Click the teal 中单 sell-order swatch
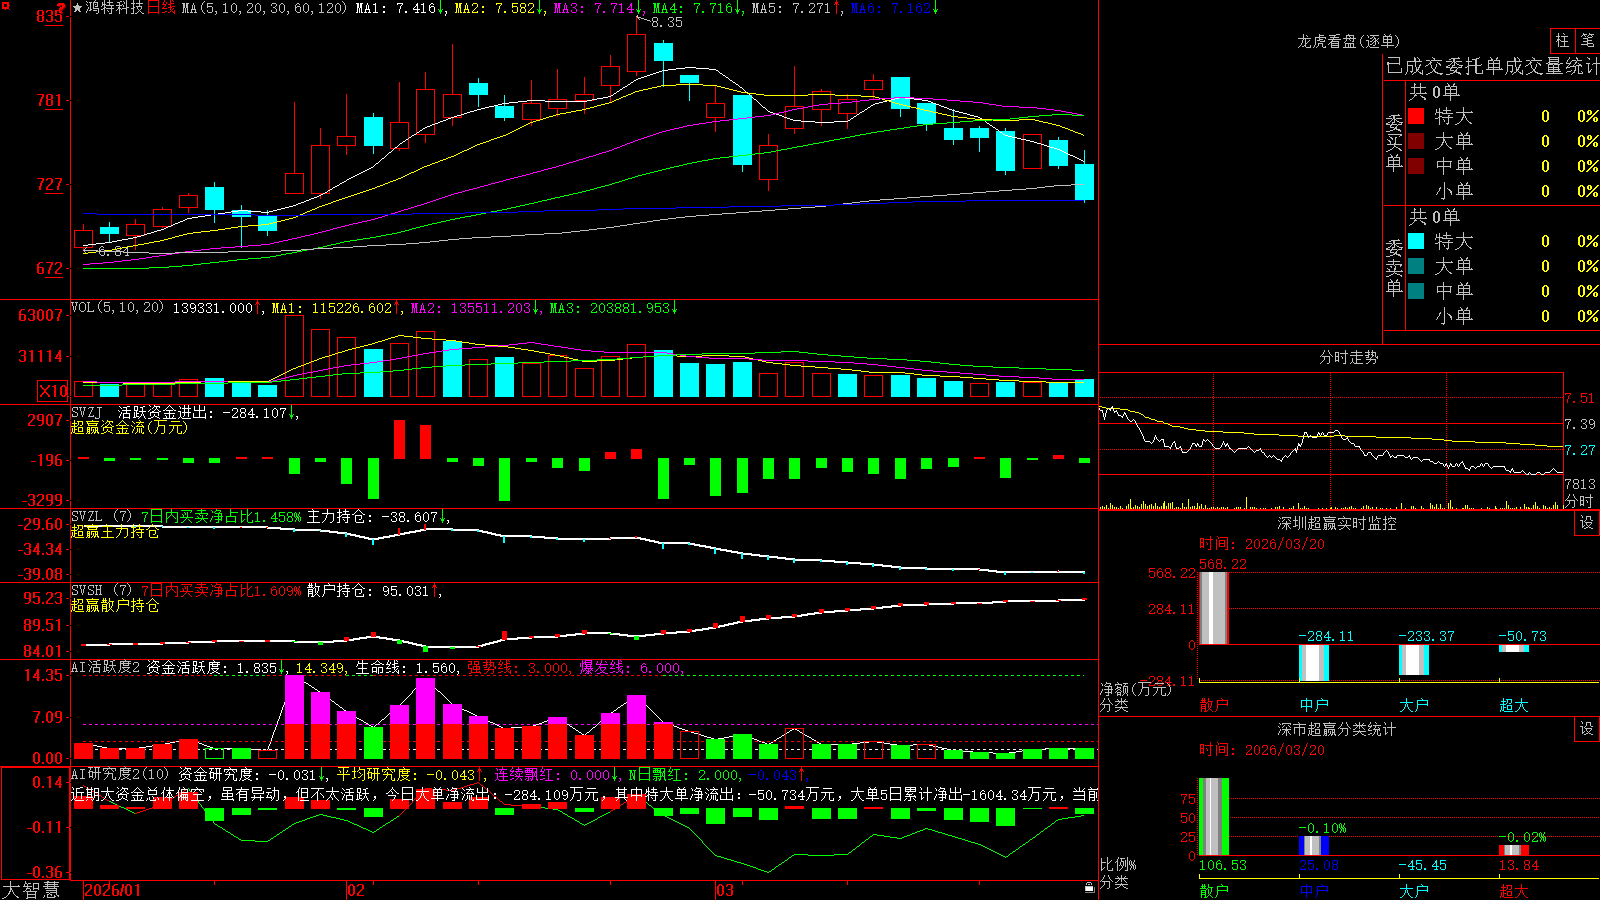Image resolution: width=1600 pixels, height=900 pixels. [x=1416, y=291]
